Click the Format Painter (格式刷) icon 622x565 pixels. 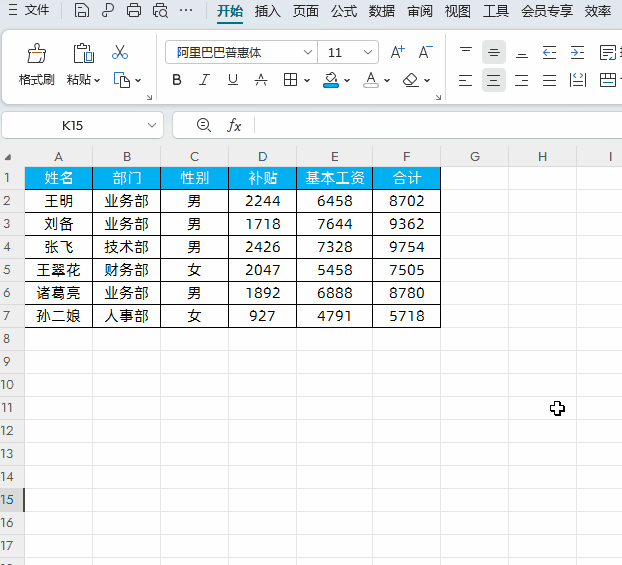coord(36,54)
